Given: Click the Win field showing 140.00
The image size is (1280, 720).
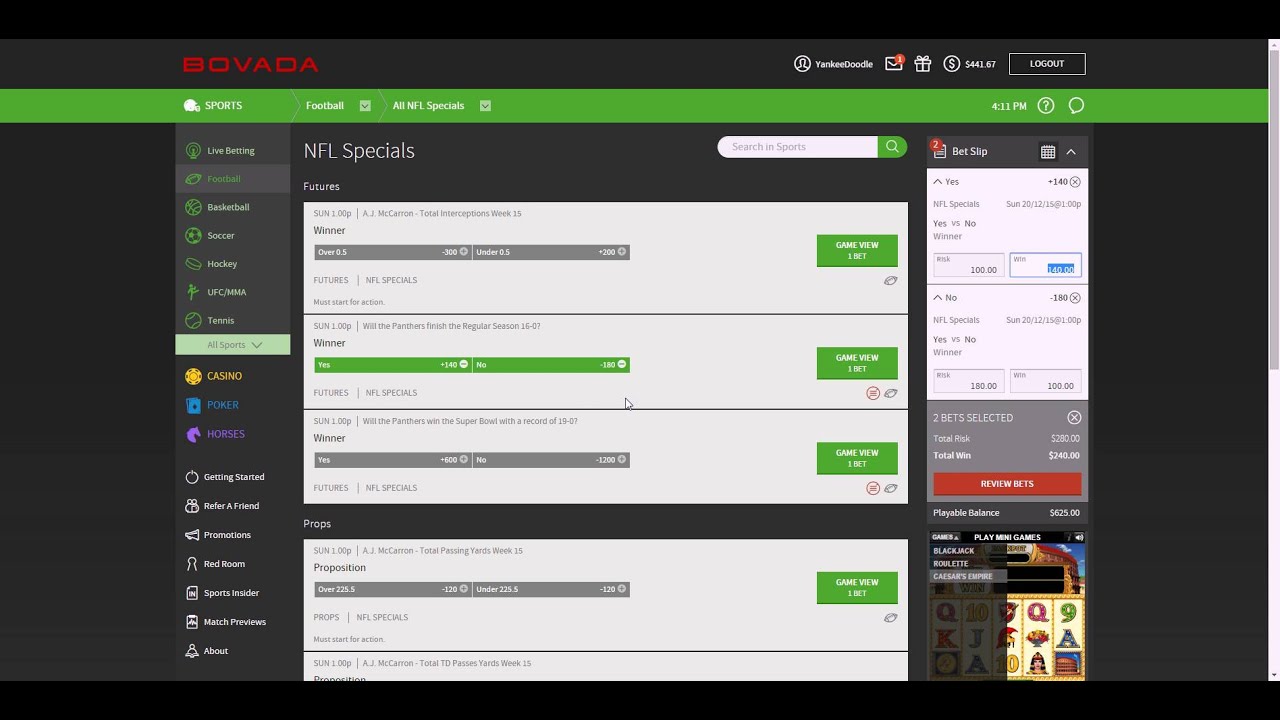Looking at the screenshot, I should coord(1045,265).
